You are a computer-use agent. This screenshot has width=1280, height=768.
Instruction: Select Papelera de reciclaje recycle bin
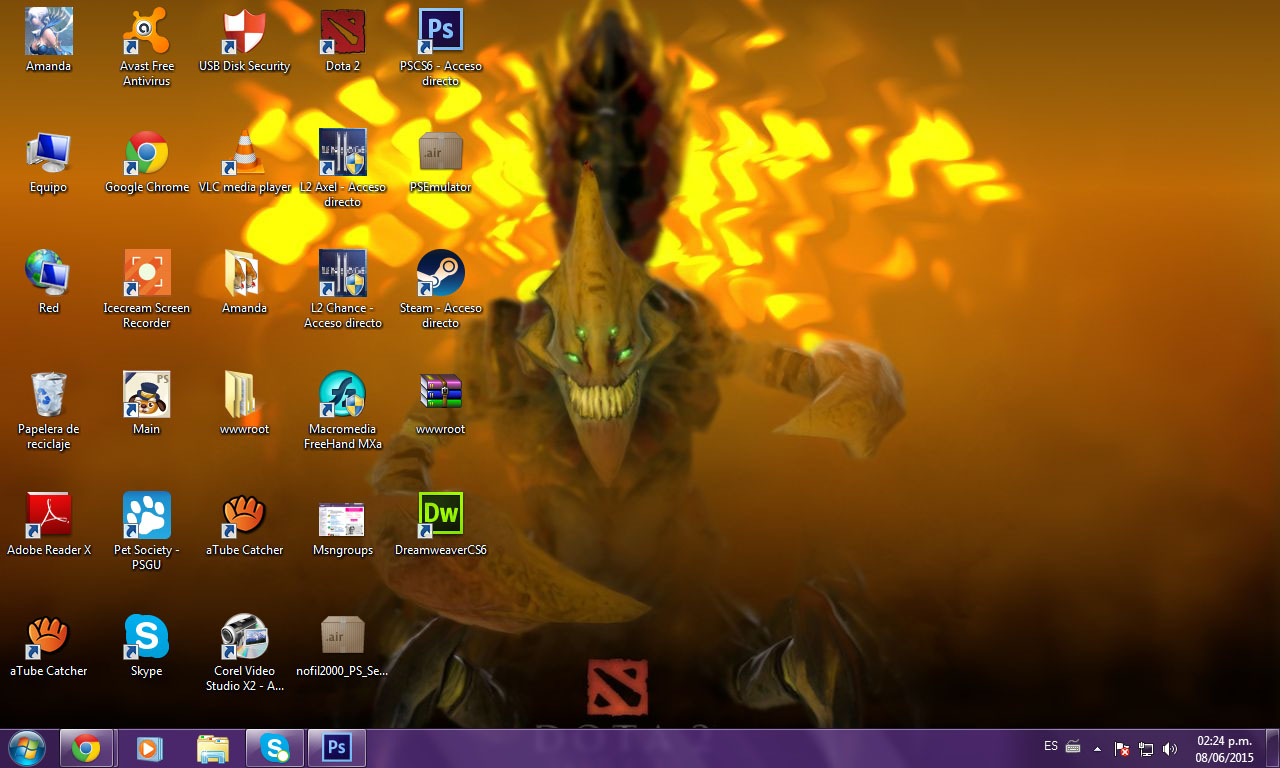click(48, 396)
